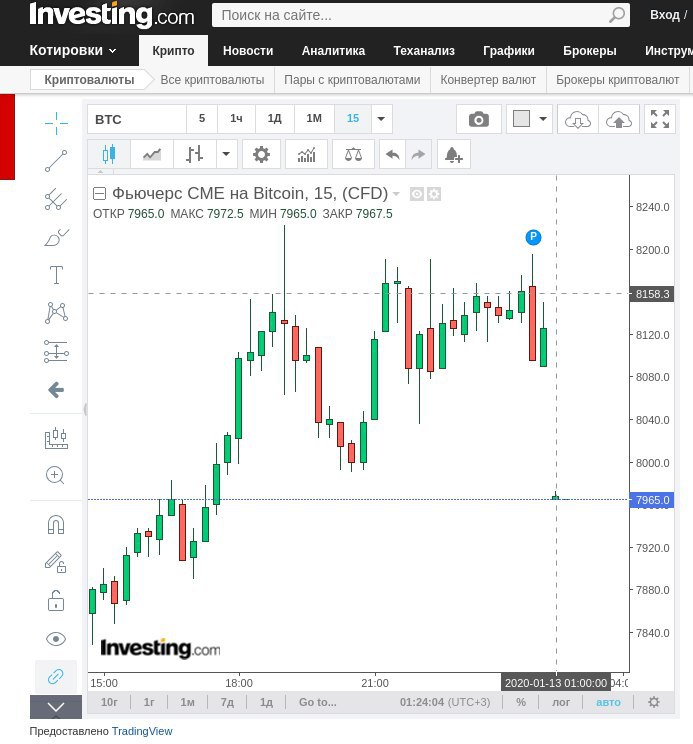Open the interval dropdown arrow
Screen dimensions: 693x744
pos(381,118)
